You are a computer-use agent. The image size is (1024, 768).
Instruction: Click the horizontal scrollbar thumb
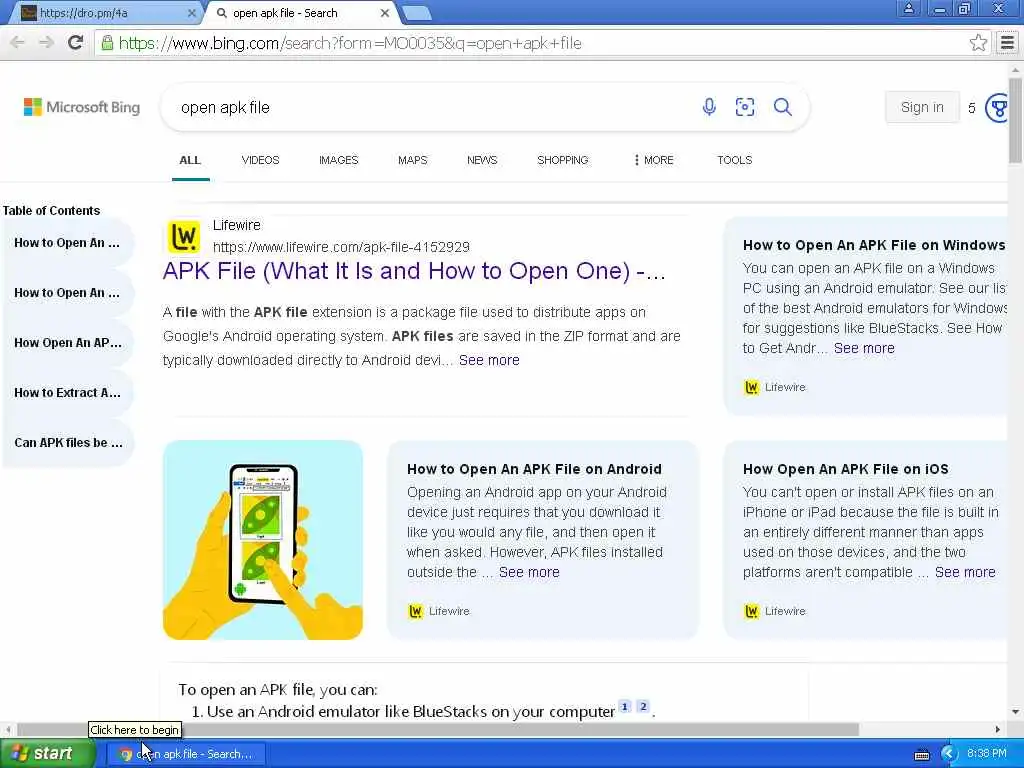(x=438, y=729)
